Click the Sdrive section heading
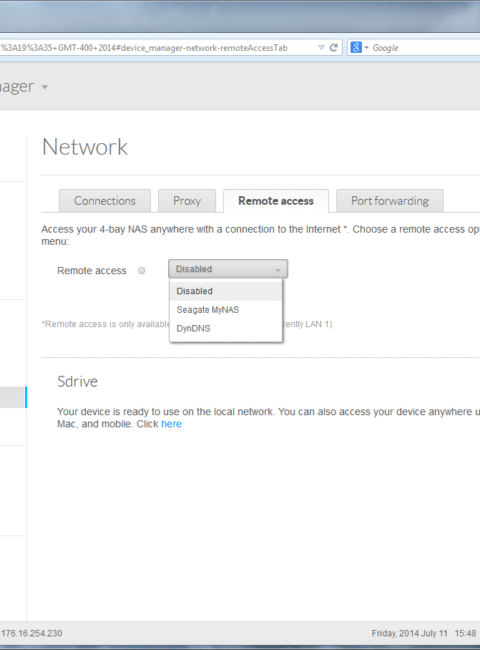Screen dimensions: 480x650 [x=78, y=381]
